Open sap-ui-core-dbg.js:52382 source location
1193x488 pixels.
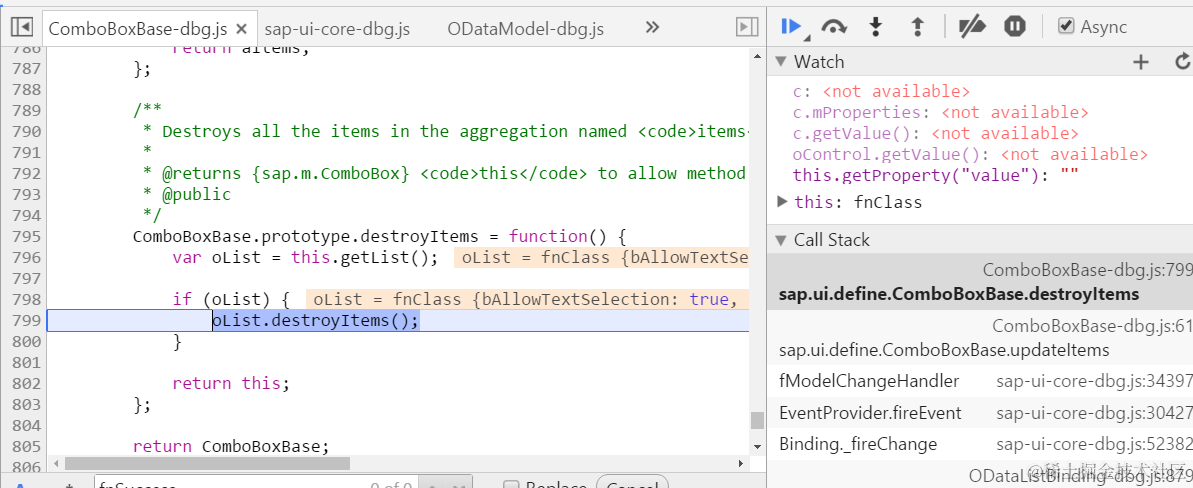[x=1094, y=444]
